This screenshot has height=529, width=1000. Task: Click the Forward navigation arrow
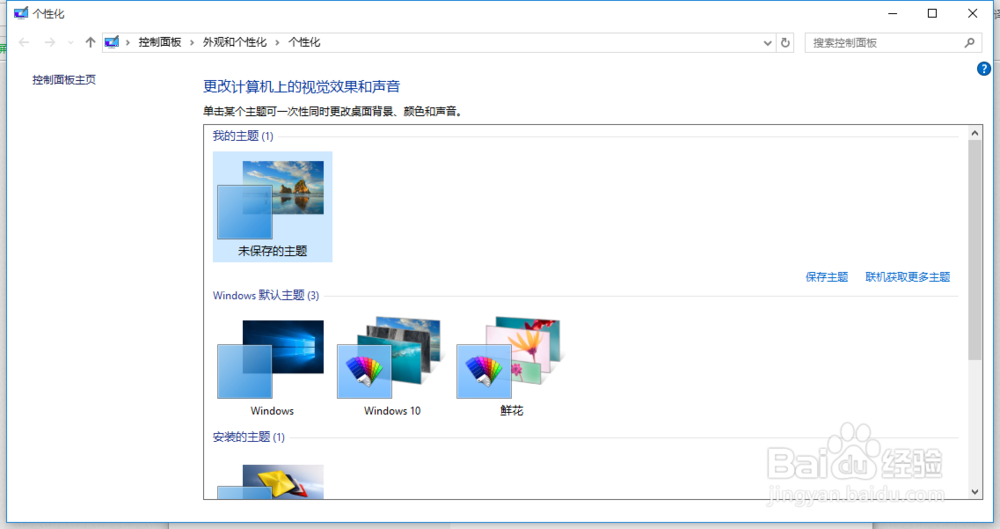(x=50, y=42)
